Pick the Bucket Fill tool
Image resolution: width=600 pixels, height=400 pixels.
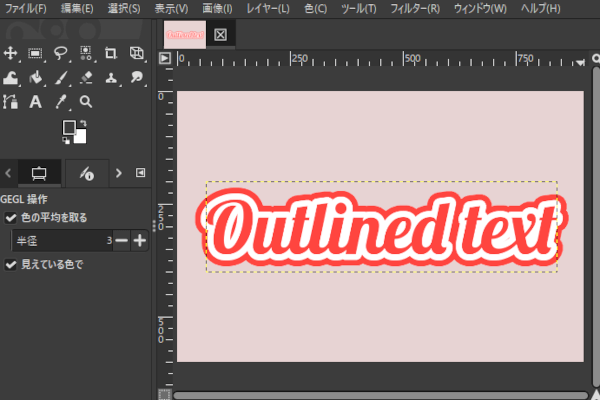tap(36, 77)
